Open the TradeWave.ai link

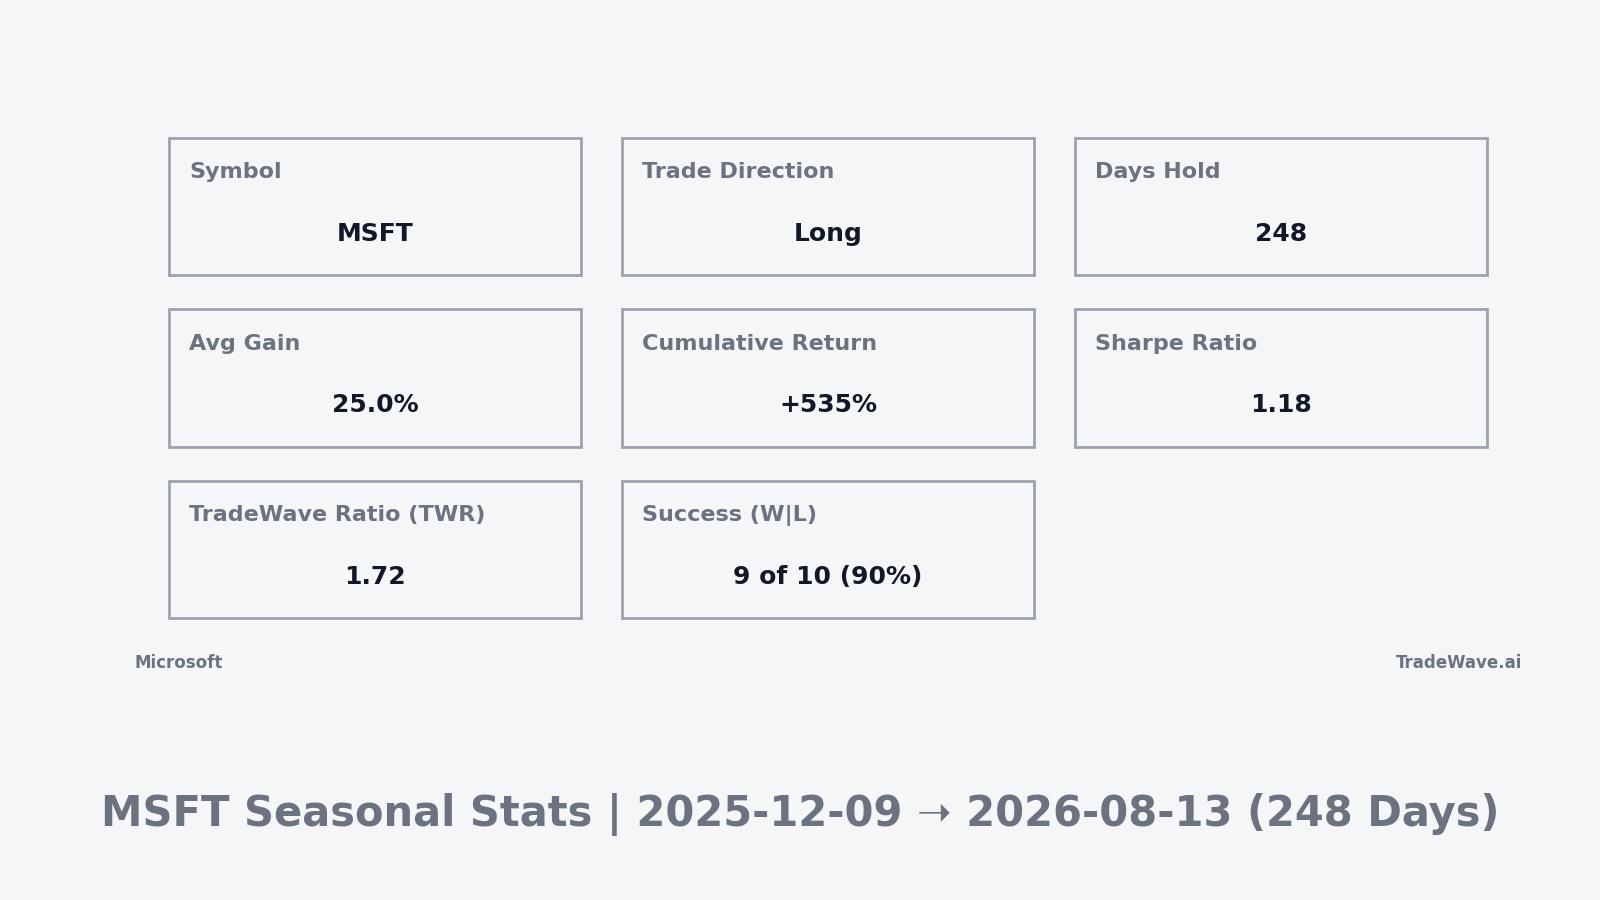tap(1458, 663)
